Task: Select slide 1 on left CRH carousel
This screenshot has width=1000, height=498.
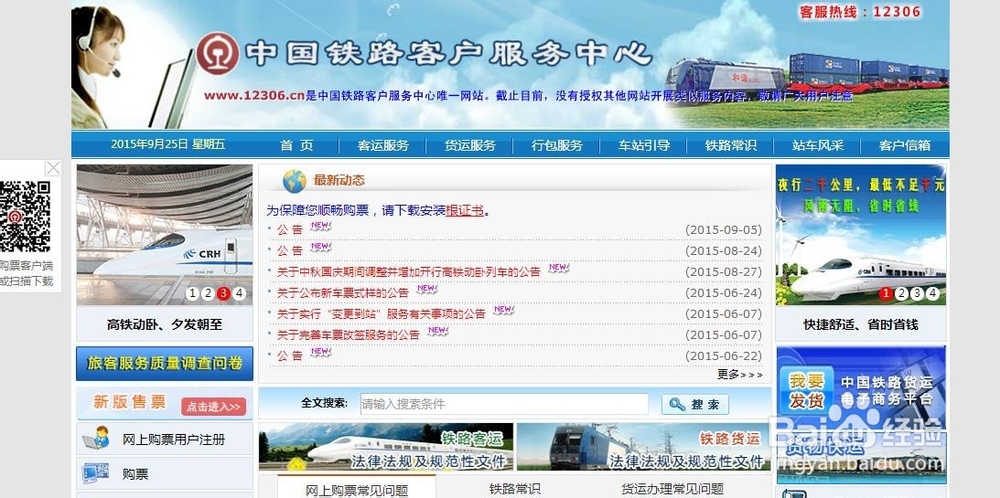Action: 193,293
